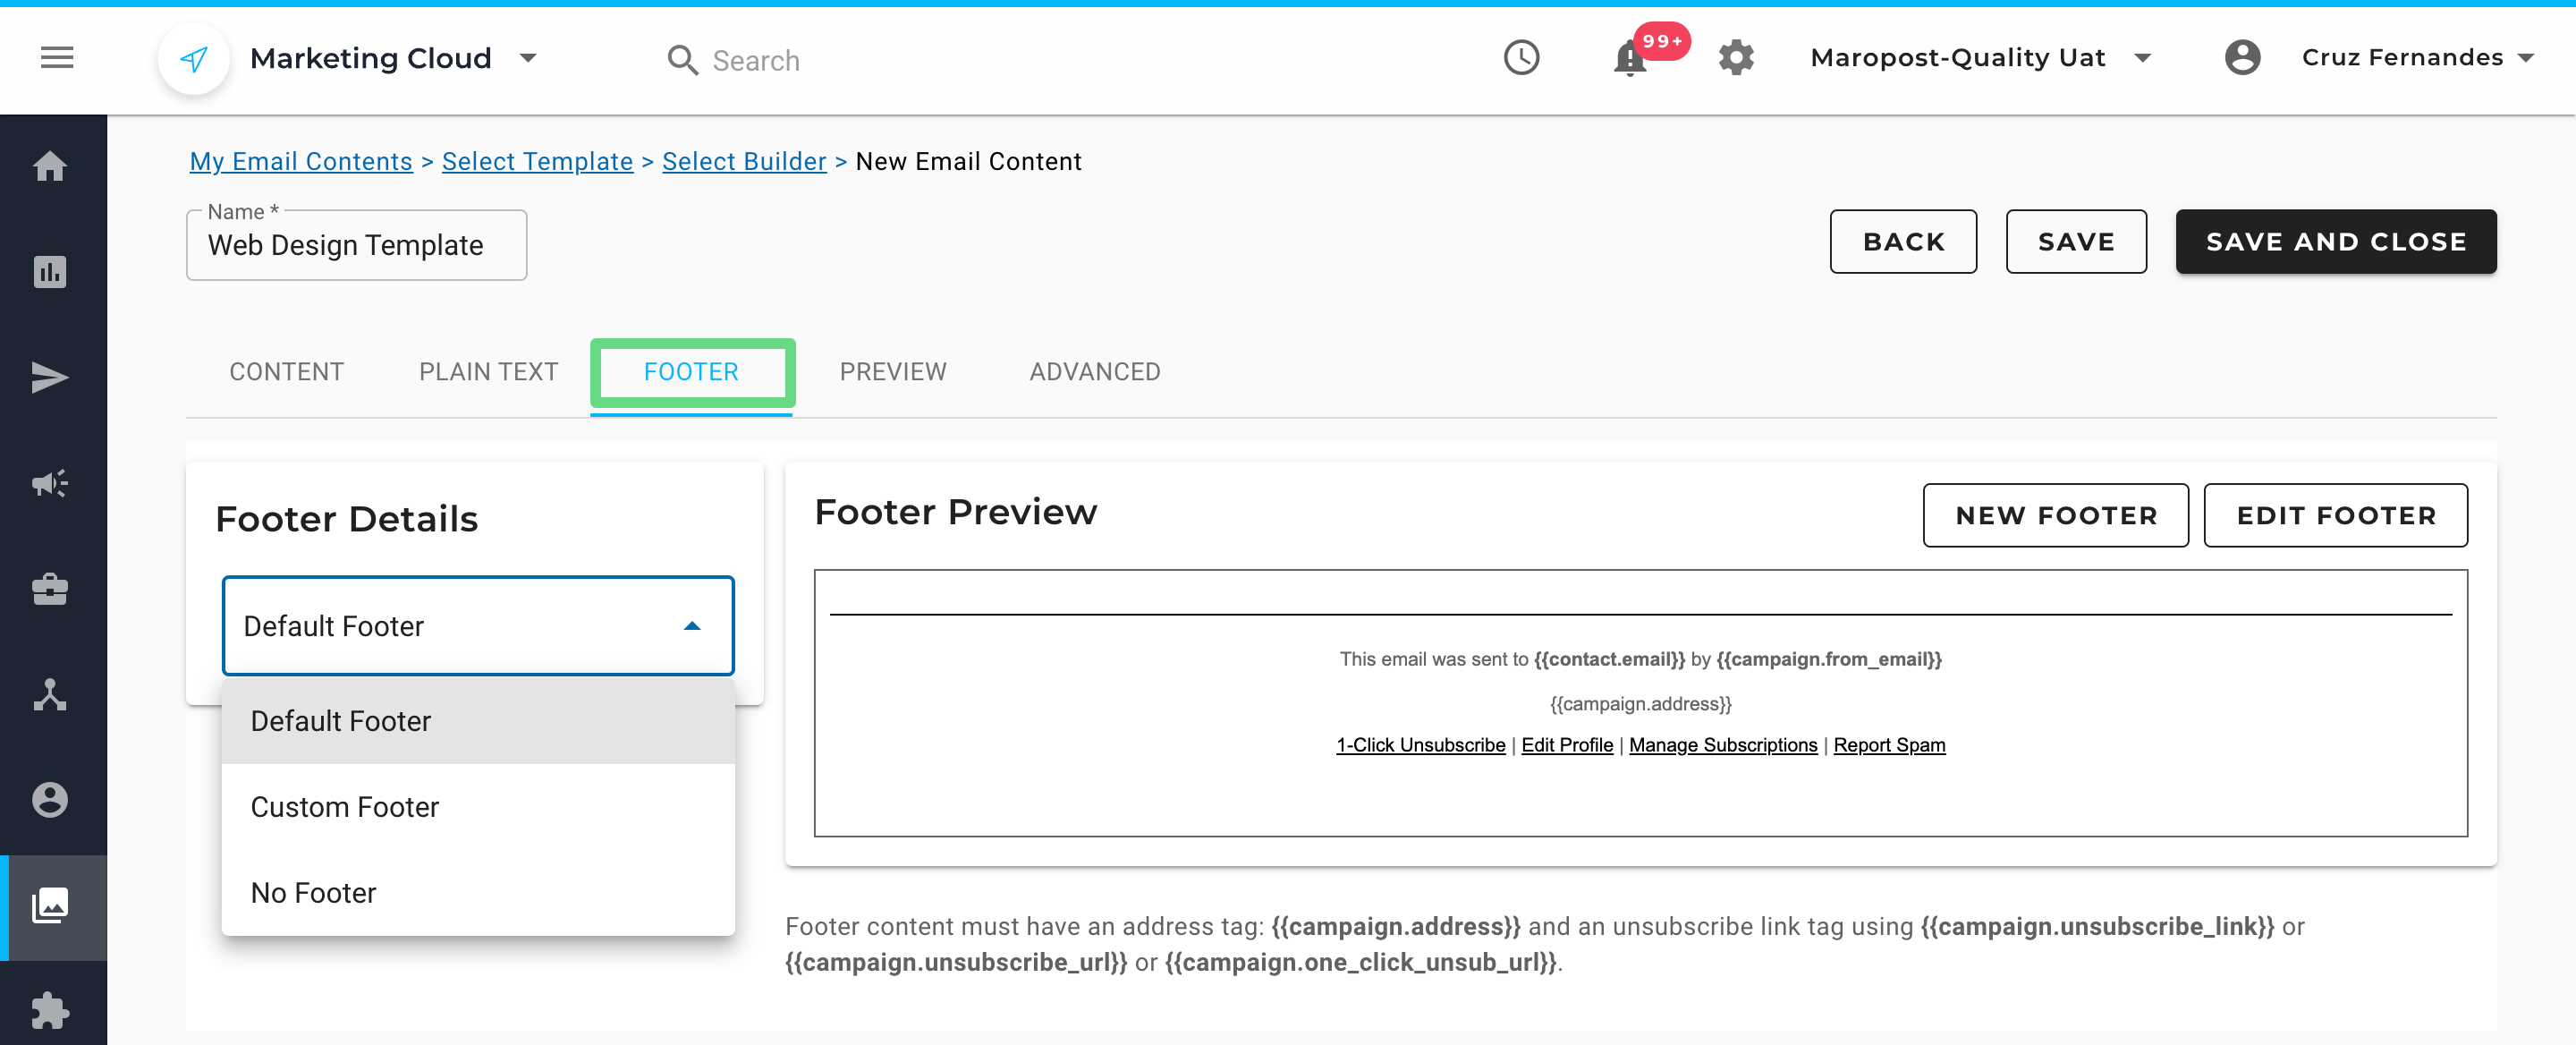Image resolution: width=2576 pixels, height=1045 pixels.
Task: Open the bar chart reports icon
Action: coord(50,272)
